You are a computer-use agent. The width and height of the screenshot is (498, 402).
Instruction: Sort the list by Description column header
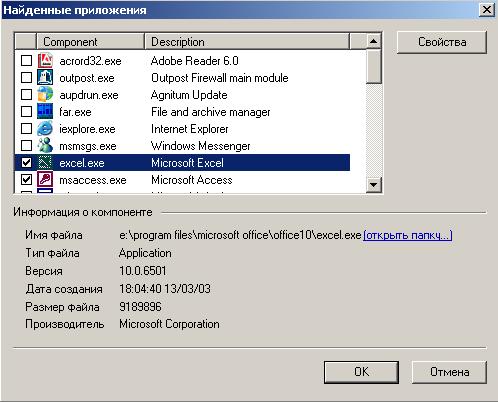tap(247, 42)
